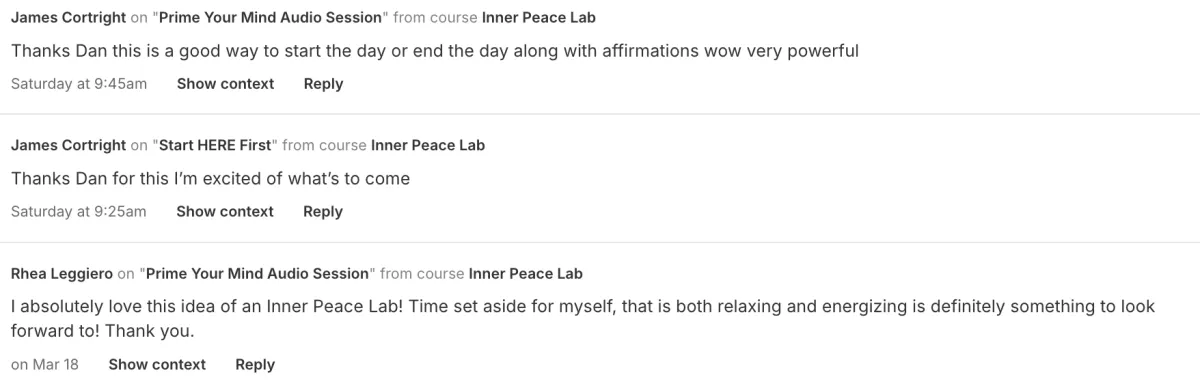
Task: Open the "Start HERE First" lesson link
Action: pos(214,145)
